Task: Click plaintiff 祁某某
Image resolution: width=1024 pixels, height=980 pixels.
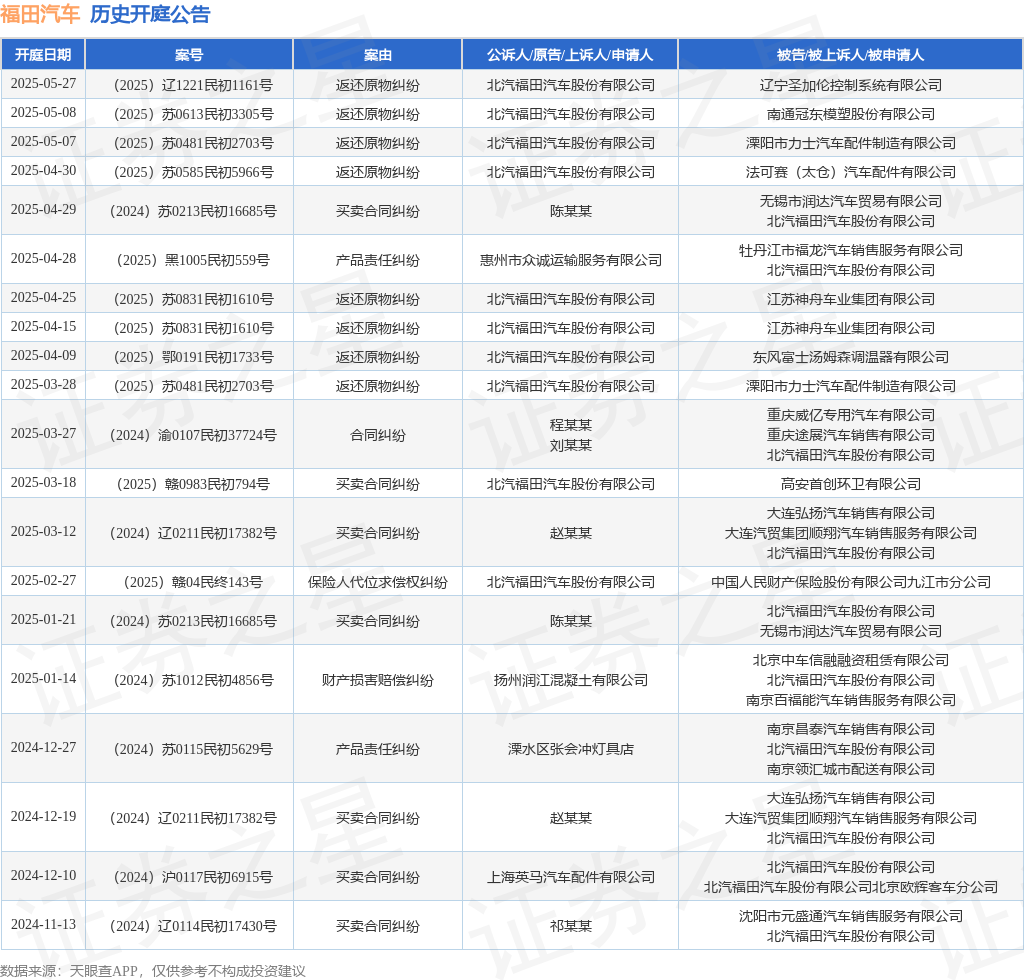Action: click(x=570, y=926)
